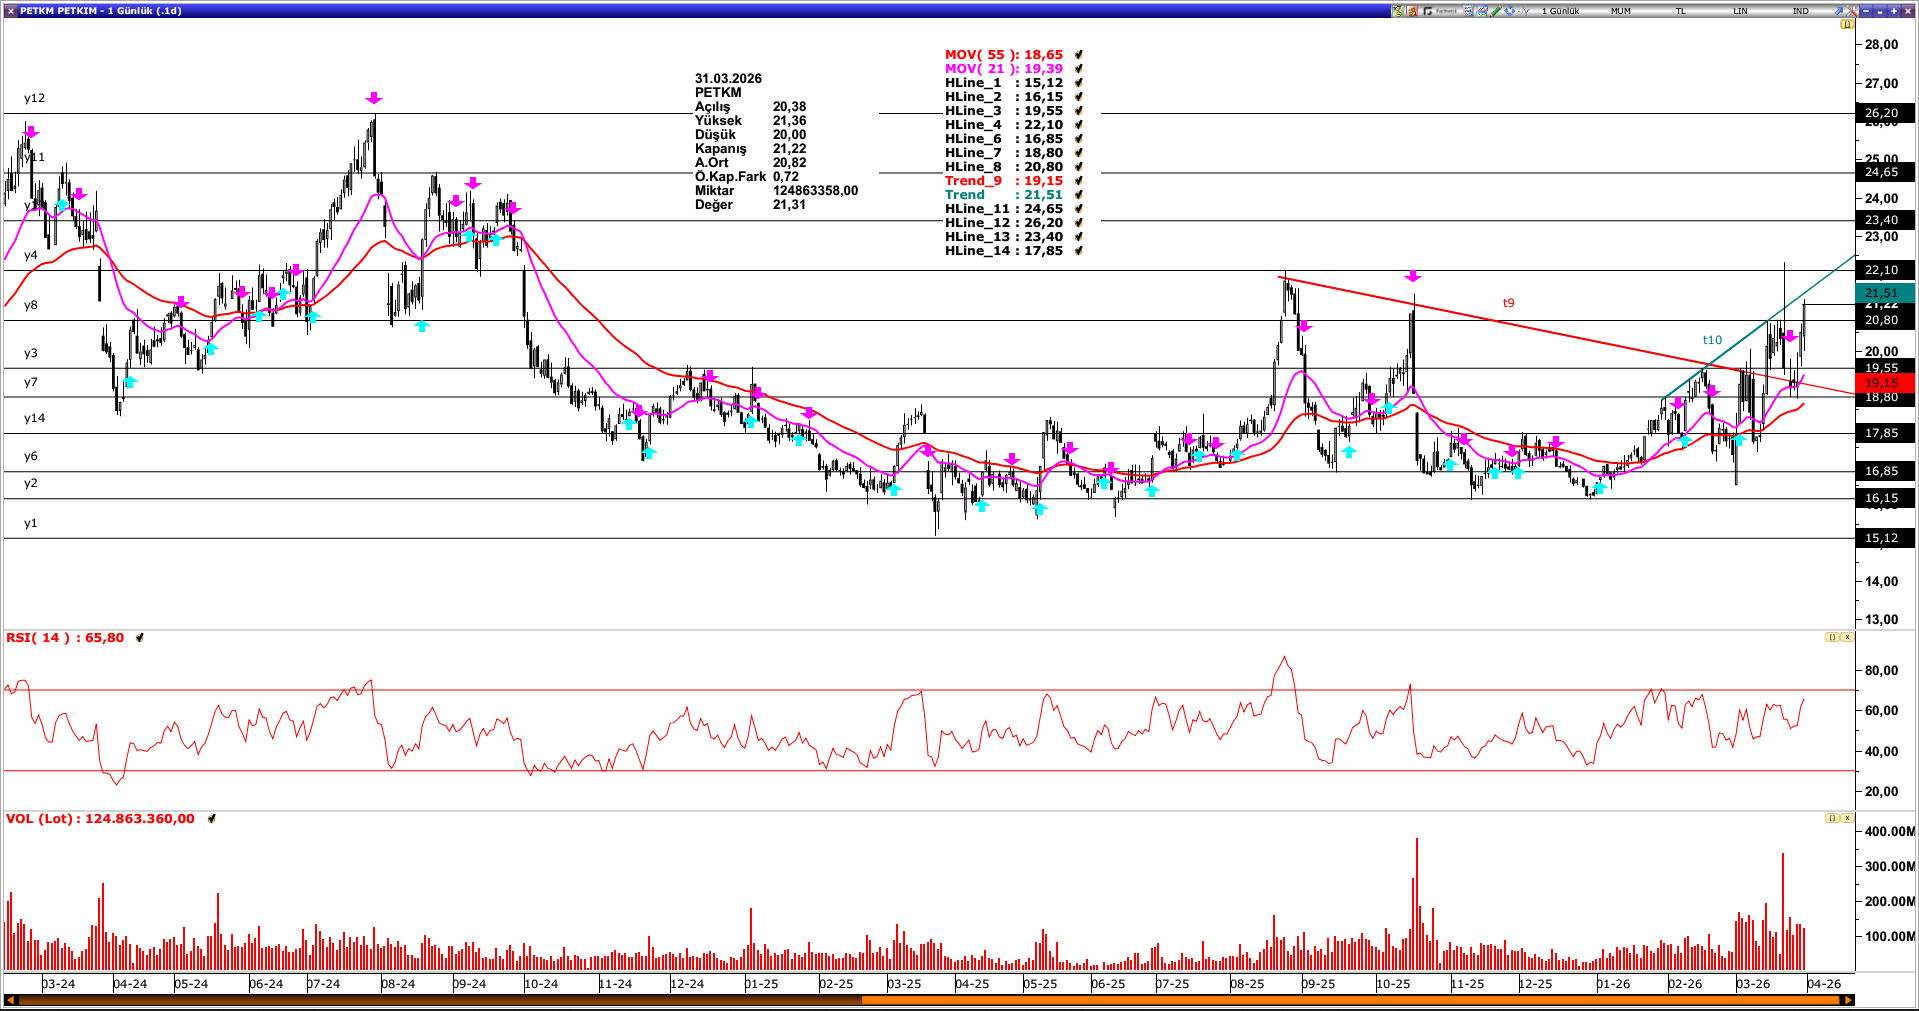Toggle the checkmark next to VOL (Lot)
The image size is (1919, 1011).
pos(211,819)
